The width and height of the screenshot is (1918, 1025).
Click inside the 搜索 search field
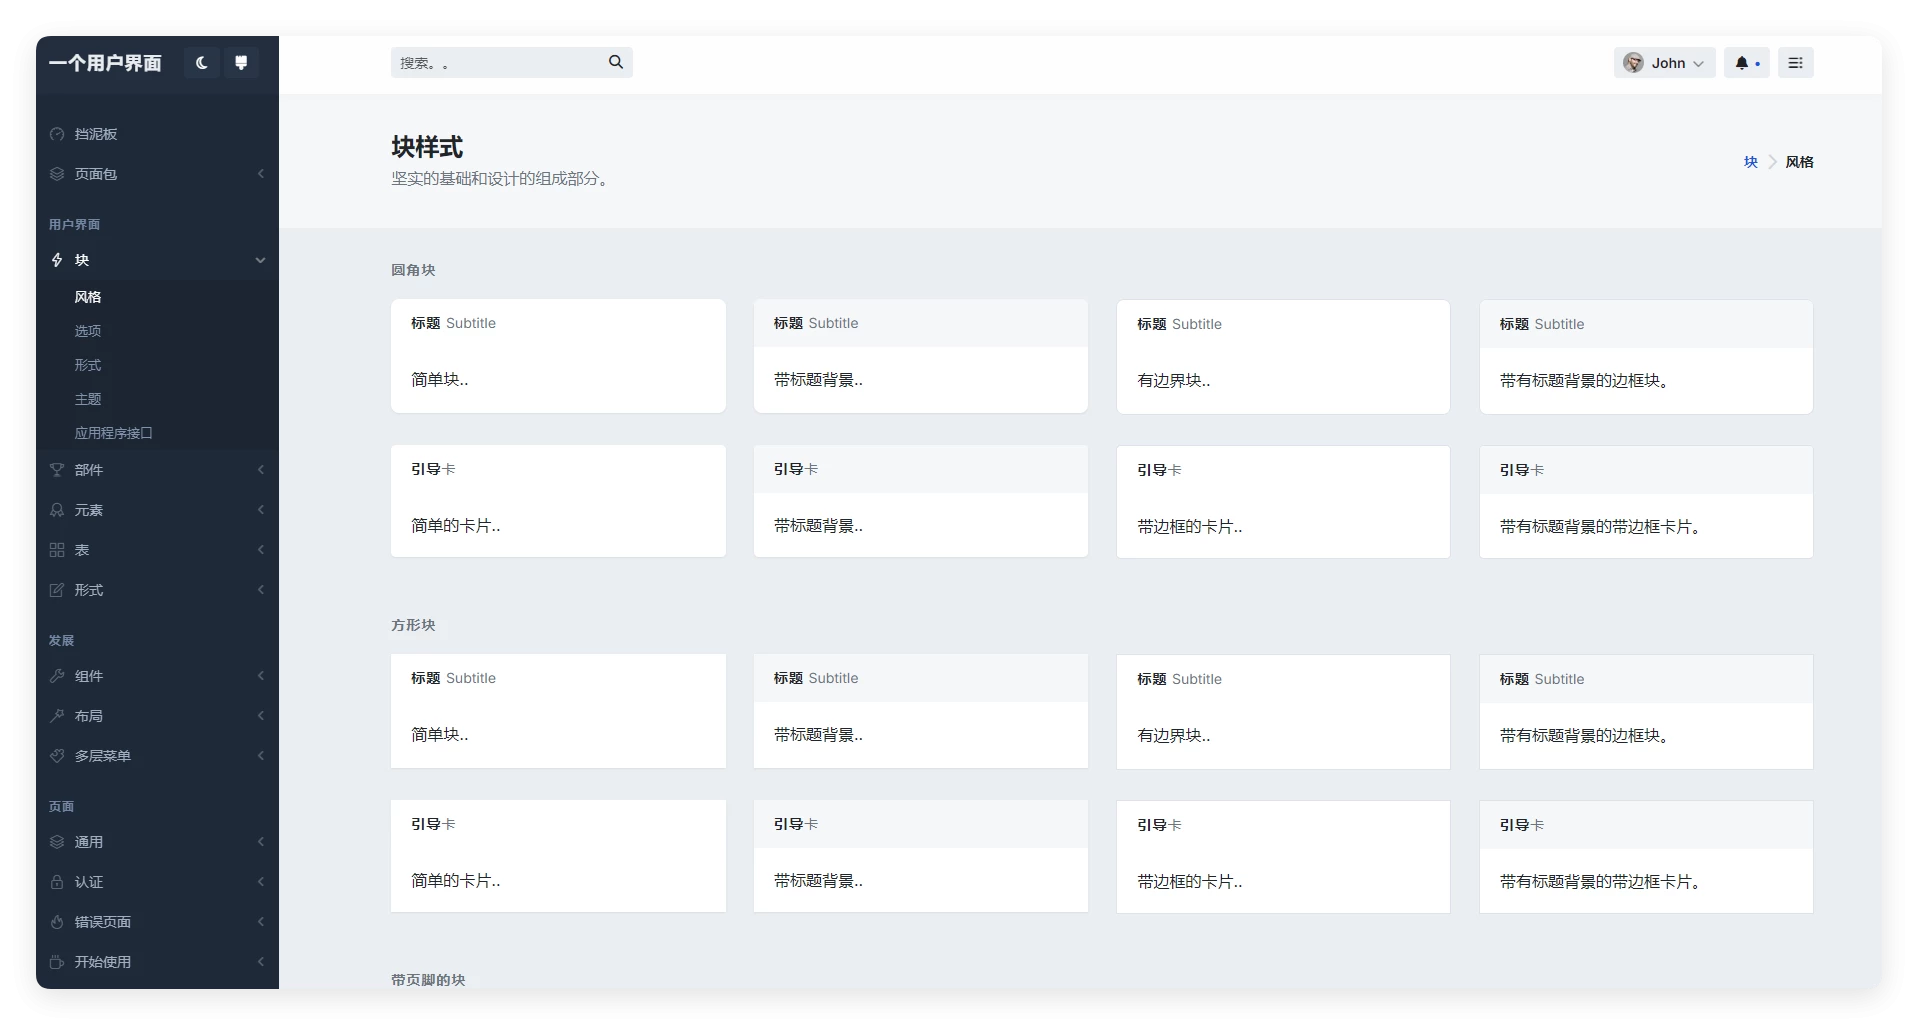pos(497,63)
